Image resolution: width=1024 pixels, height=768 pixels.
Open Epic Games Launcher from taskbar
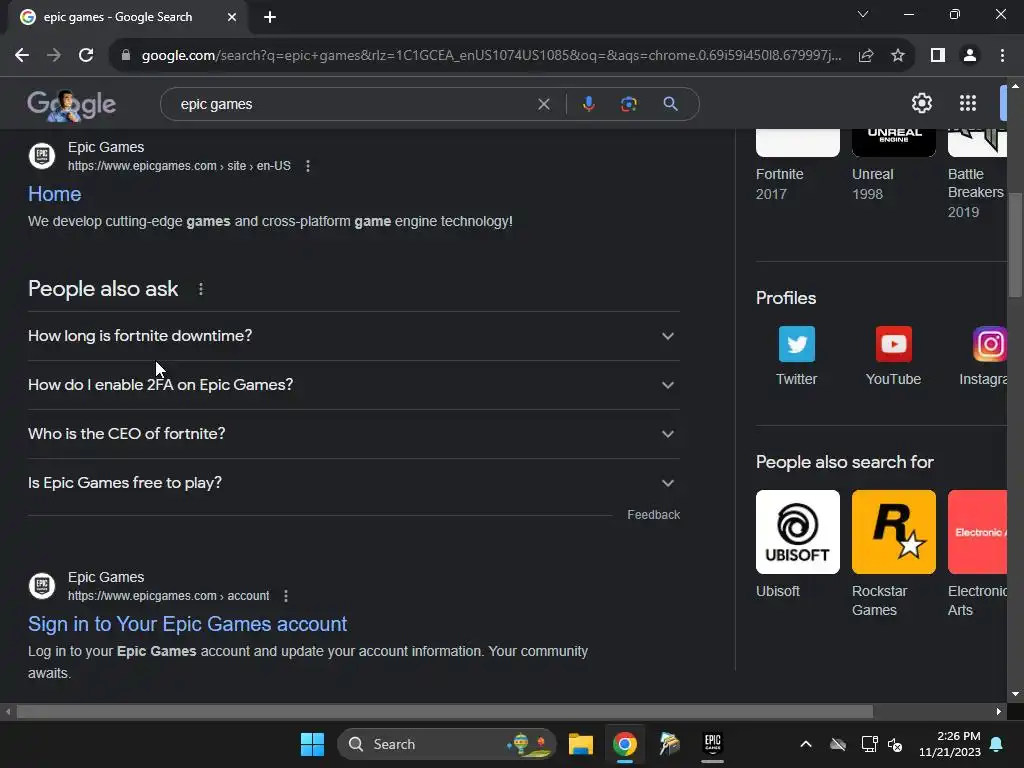[x=712, y=744]
